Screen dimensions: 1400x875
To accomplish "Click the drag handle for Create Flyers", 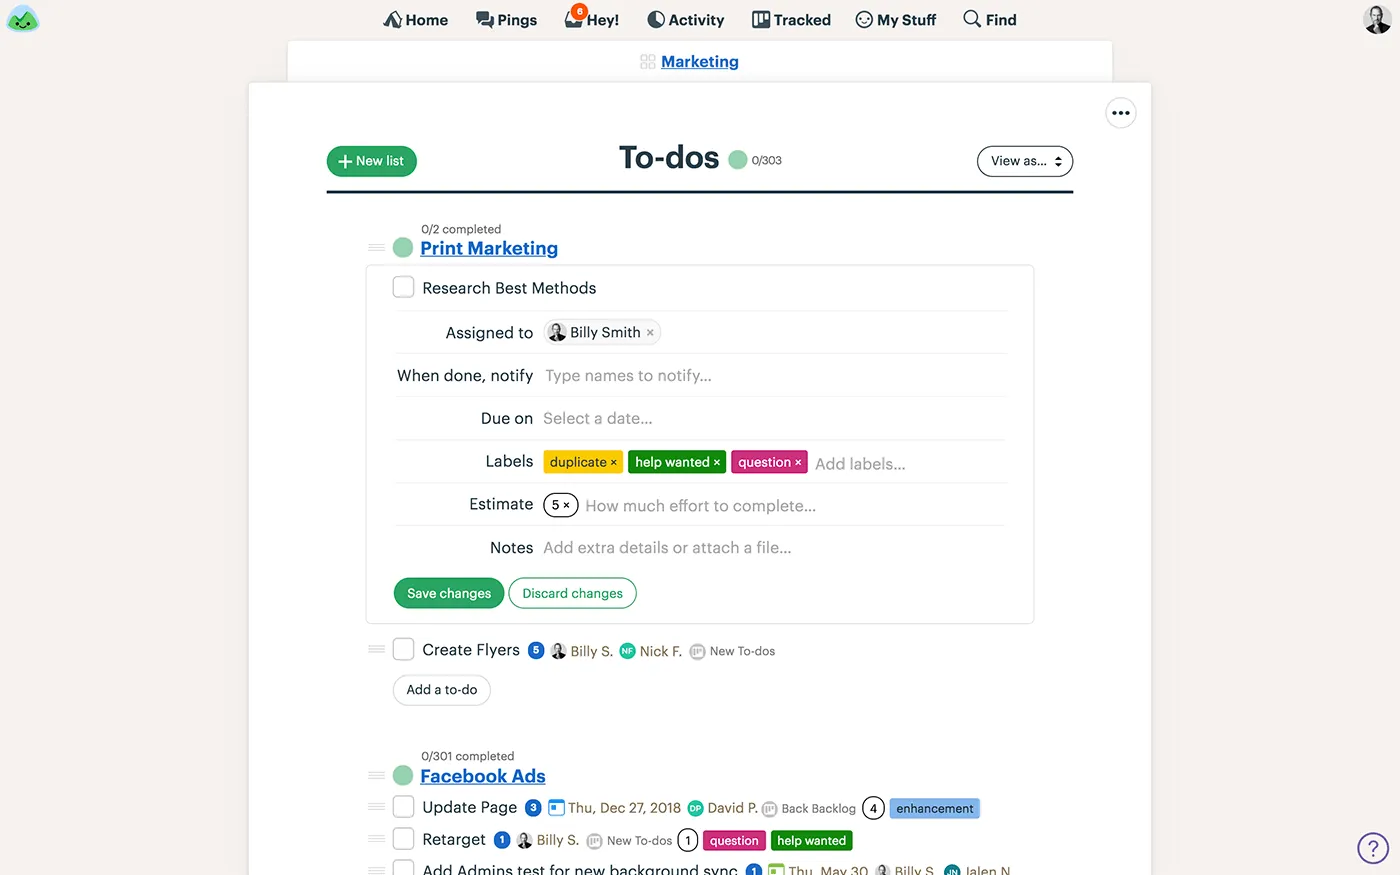I will tap(376, 649).
